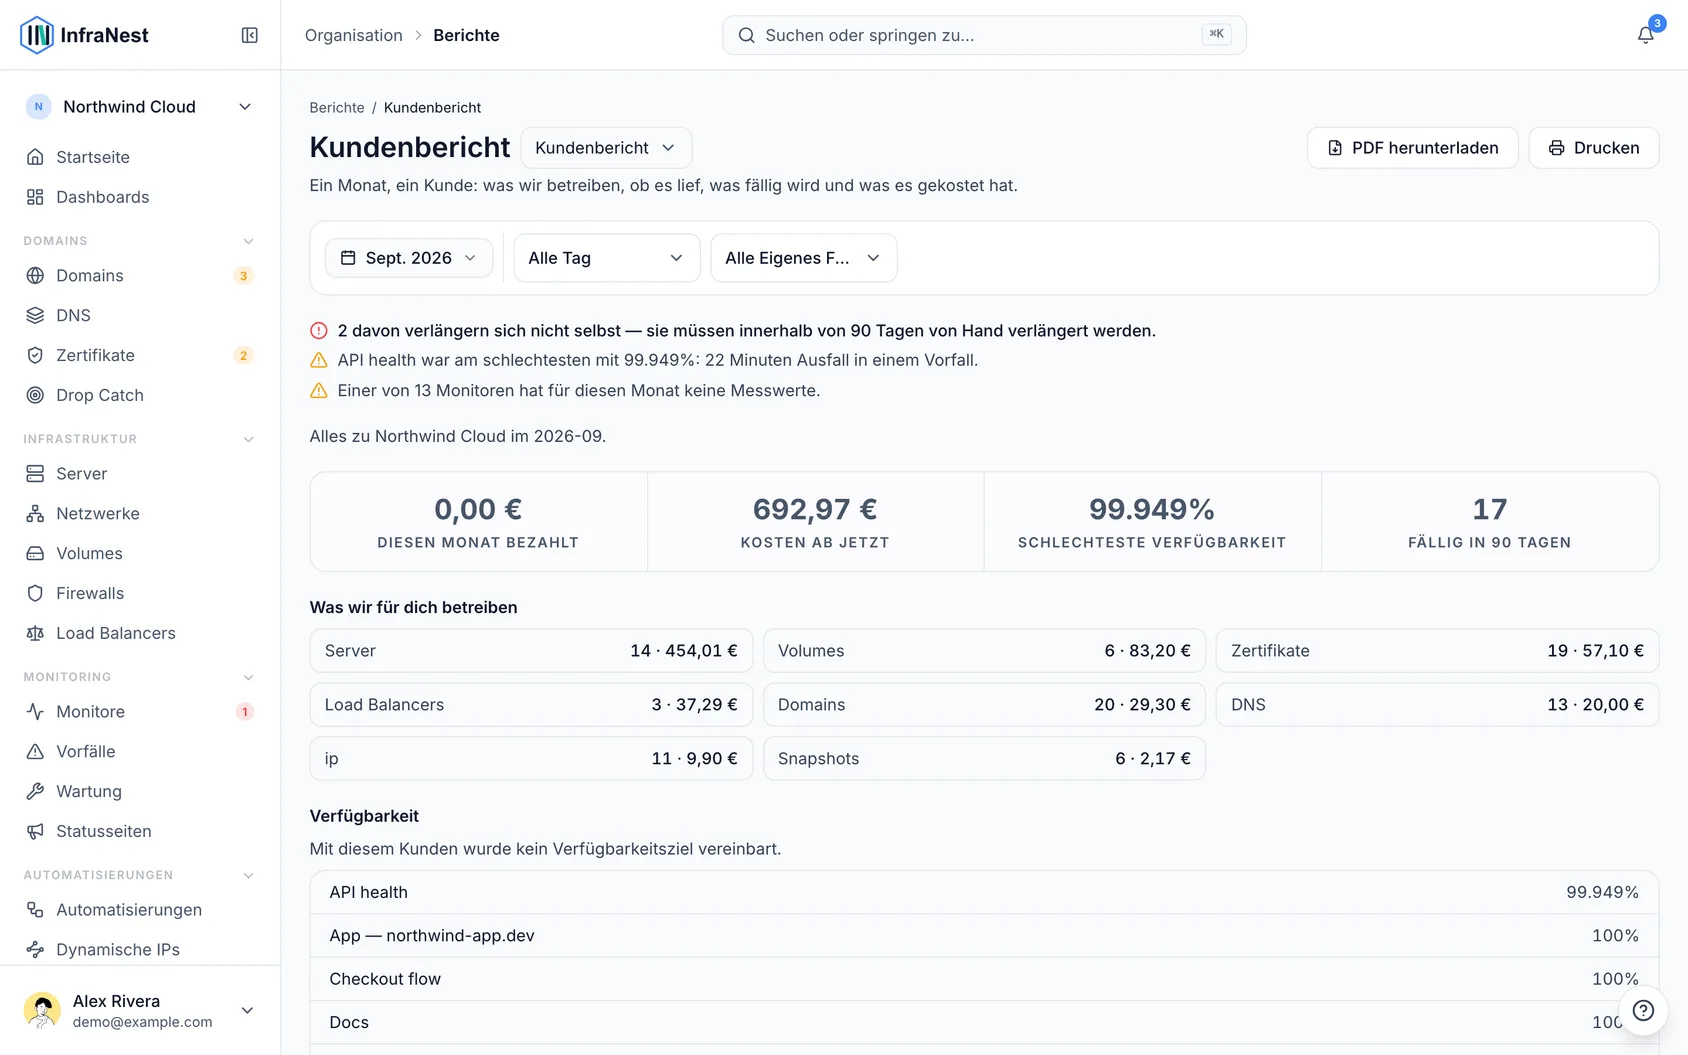
Task: Click the Server 14 · 454,01 € card
Action: click(x=531, y=651)
